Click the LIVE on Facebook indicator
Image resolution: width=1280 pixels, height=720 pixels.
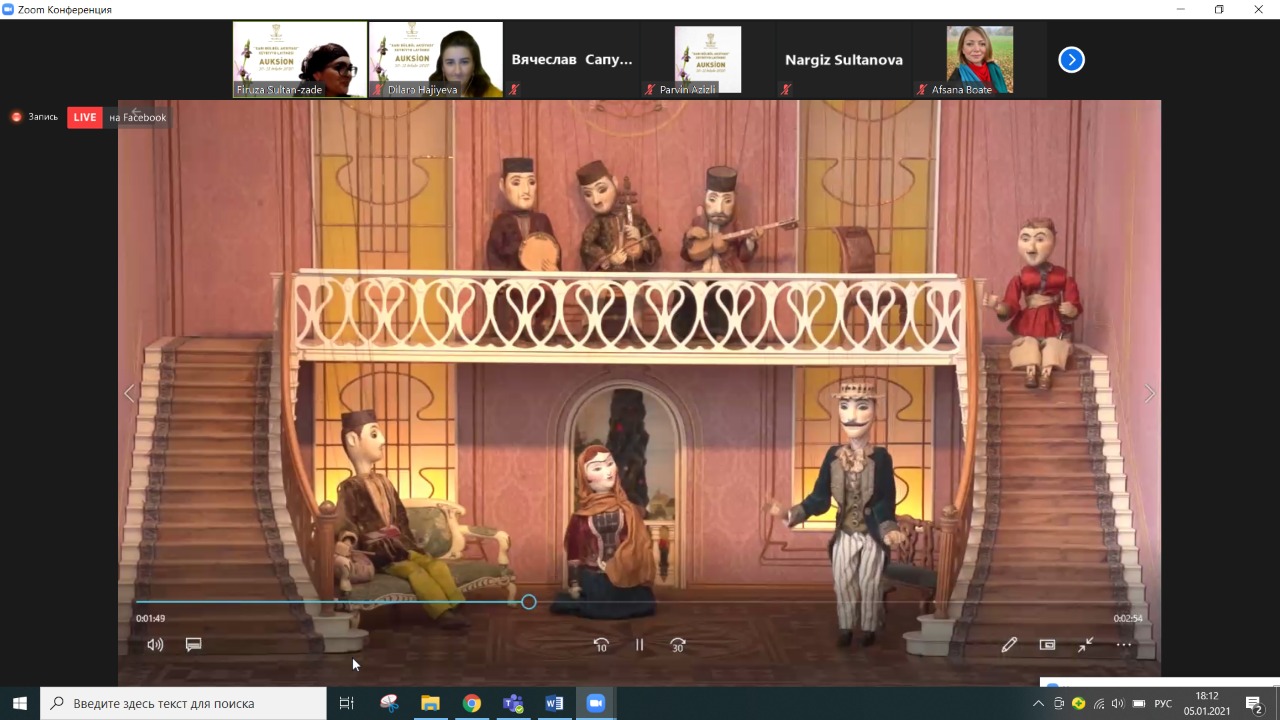[118, 117]
